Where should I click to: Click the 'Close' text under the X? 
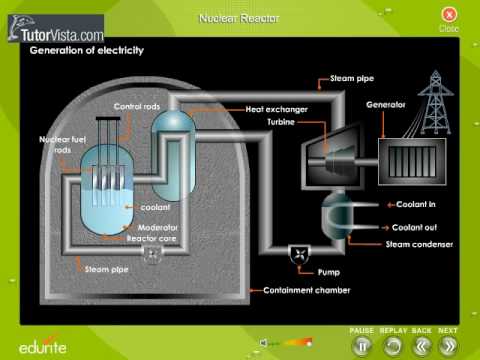pyautogui.click(x=449, y=29)
